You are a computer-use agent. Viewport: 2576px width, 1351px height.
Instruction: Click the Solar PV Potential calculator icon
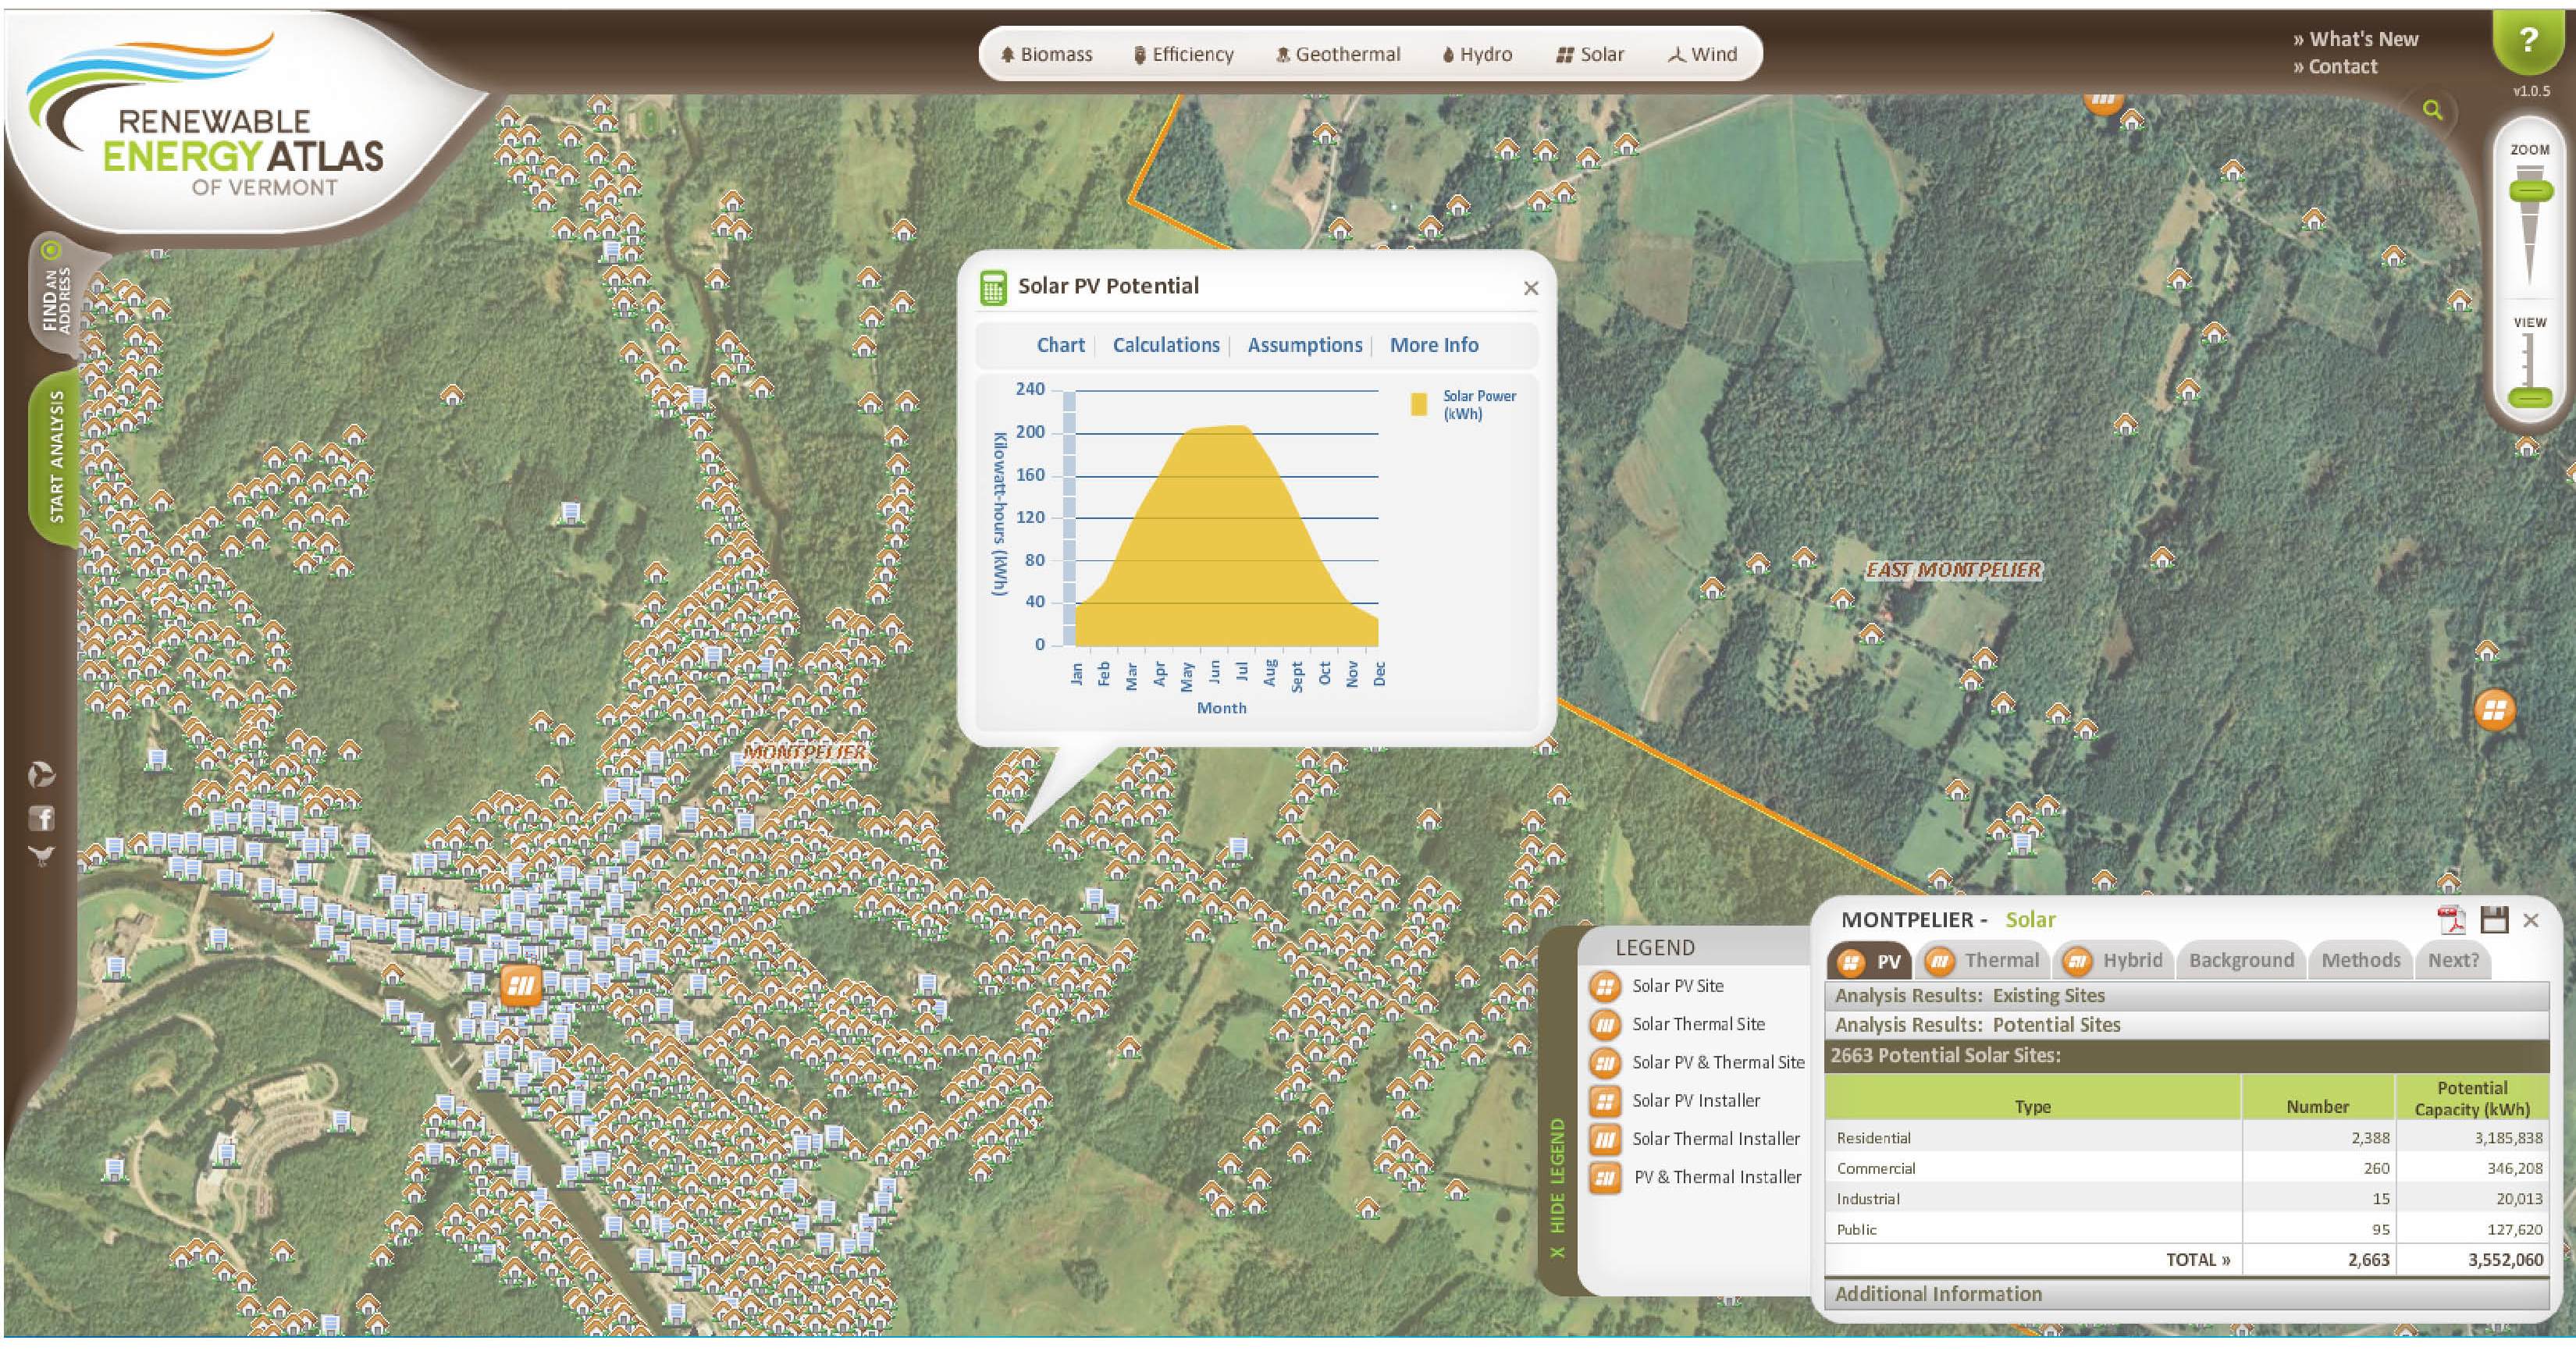pos(992,288)
